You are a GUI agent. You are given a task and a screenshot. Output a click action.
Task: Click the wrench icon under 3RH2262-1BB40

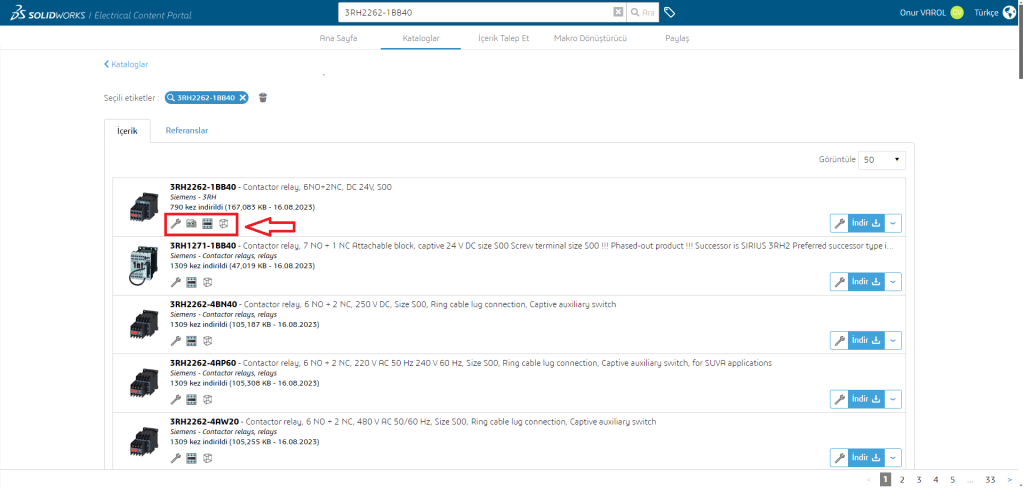[176, 223]
